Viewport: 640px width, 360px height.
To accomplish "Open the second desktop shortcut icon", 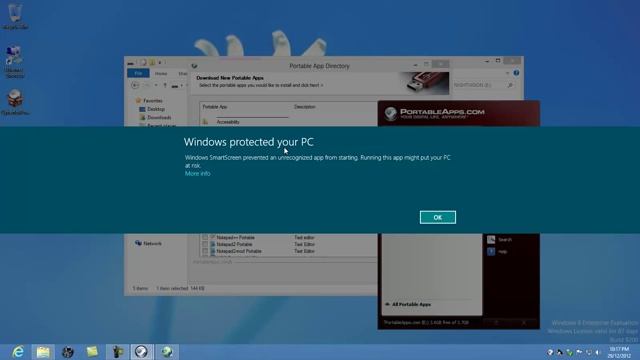I will point(14,61).
